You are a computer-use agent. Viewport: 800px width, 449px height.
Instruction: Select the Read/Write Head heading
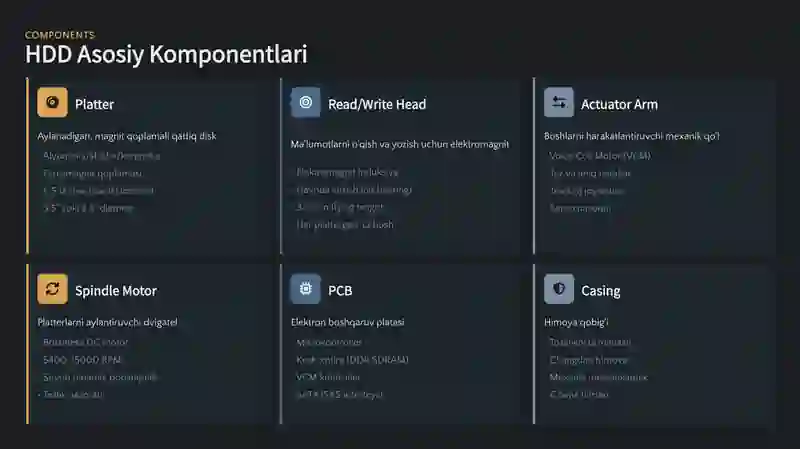(x=377, y=104)
